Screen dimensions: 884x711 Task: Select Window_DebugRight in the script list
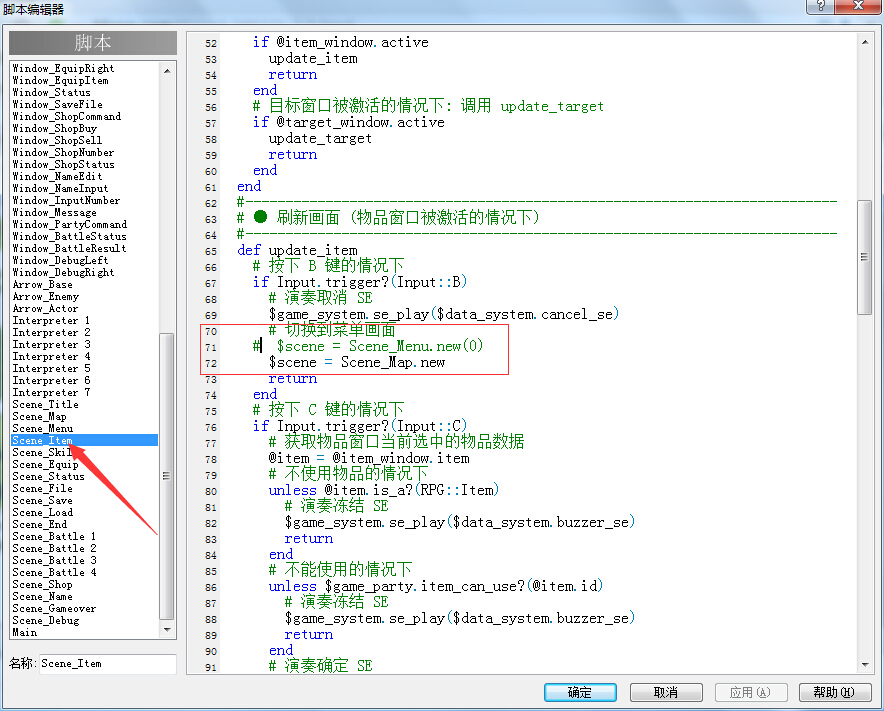click(63, 273)
